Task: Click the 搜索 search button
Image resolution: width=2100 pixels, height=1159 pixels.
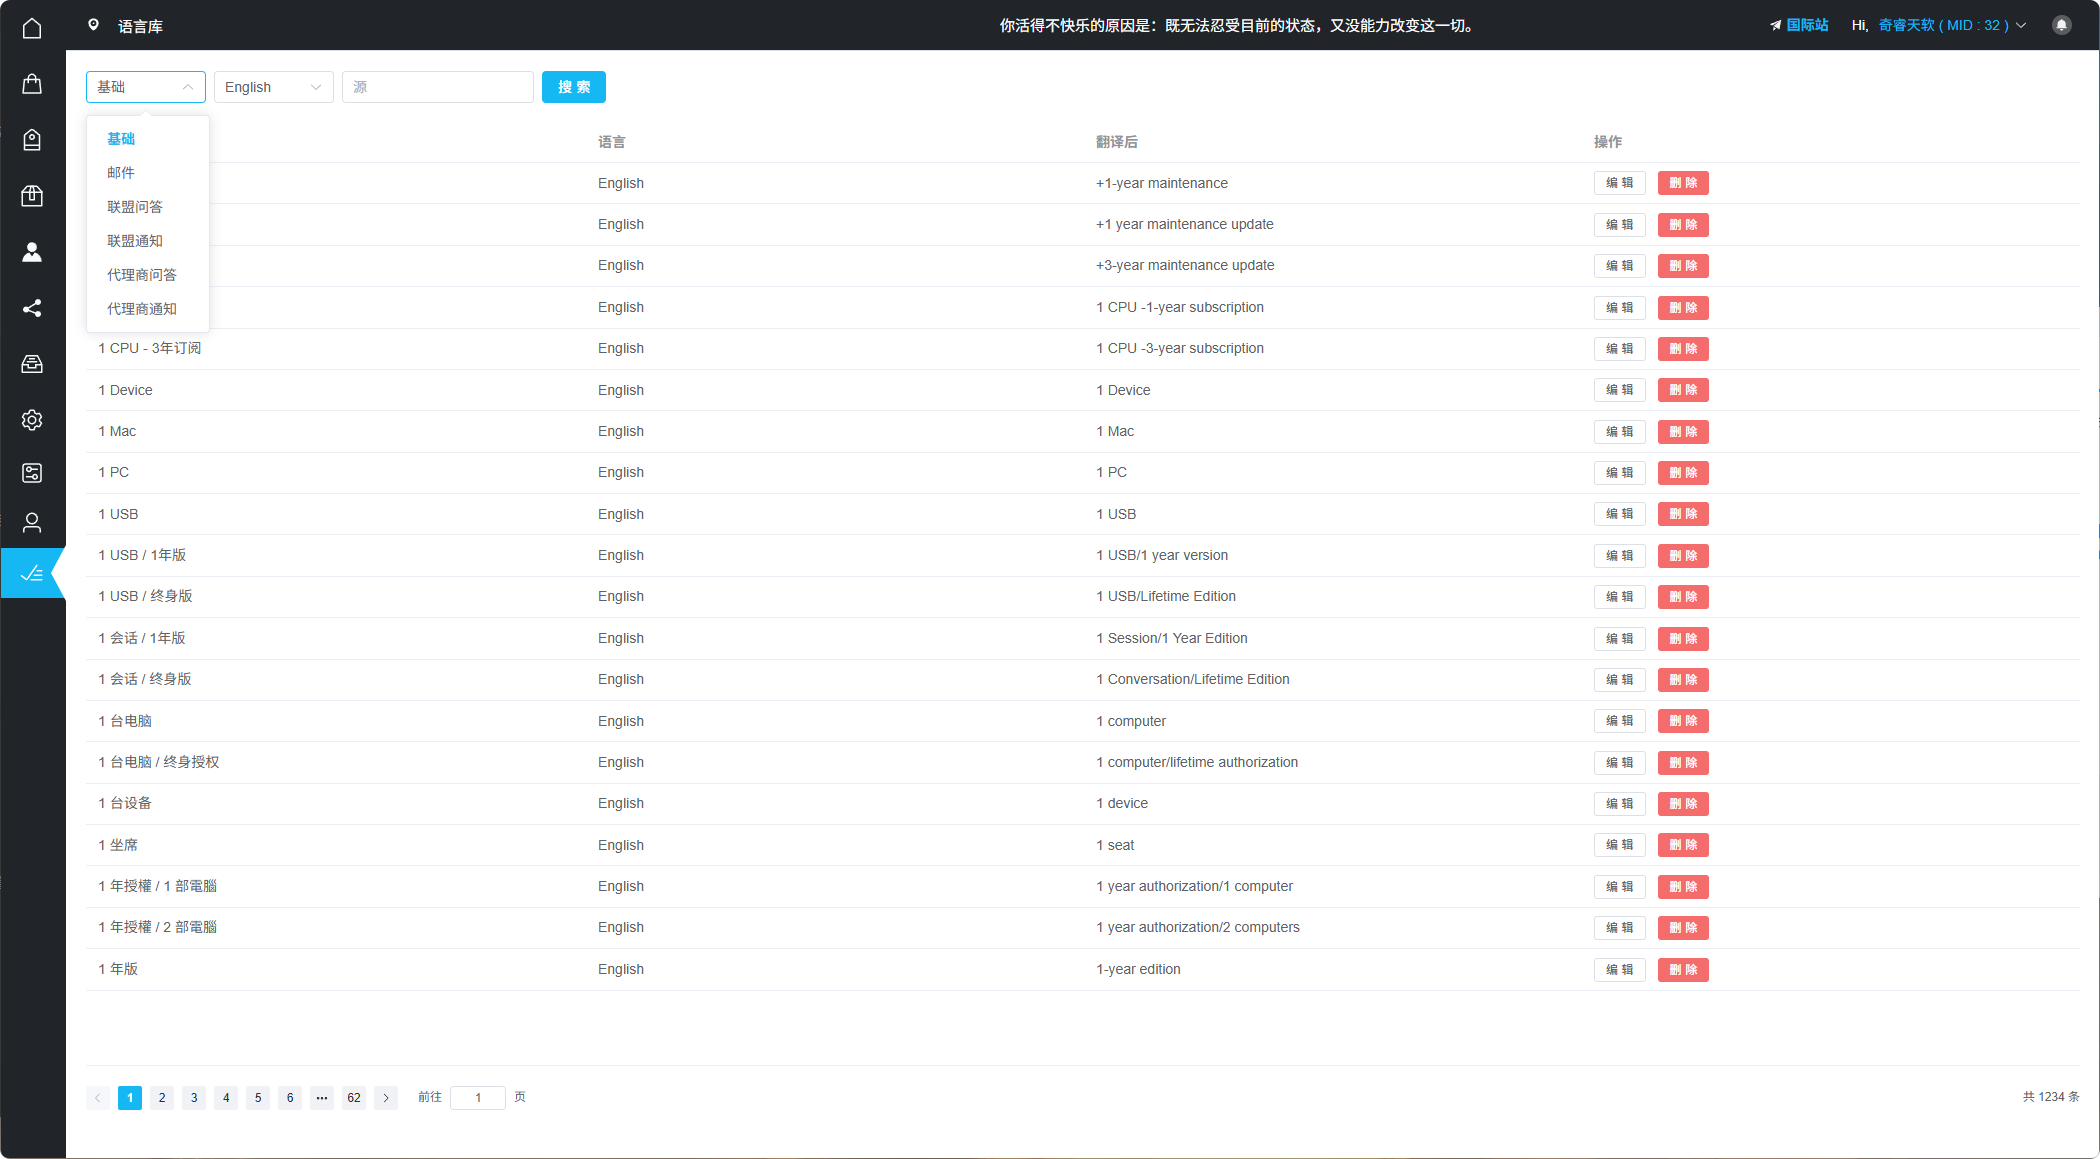Action: (x=574, y=87)
